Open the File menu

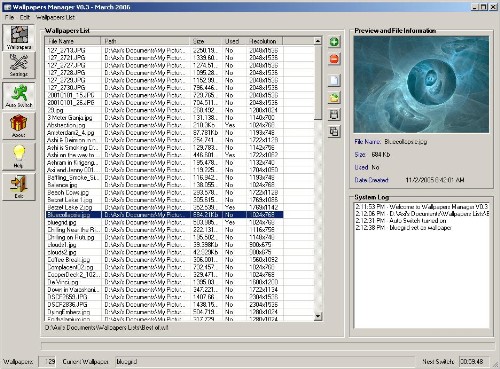click(9, 17)
